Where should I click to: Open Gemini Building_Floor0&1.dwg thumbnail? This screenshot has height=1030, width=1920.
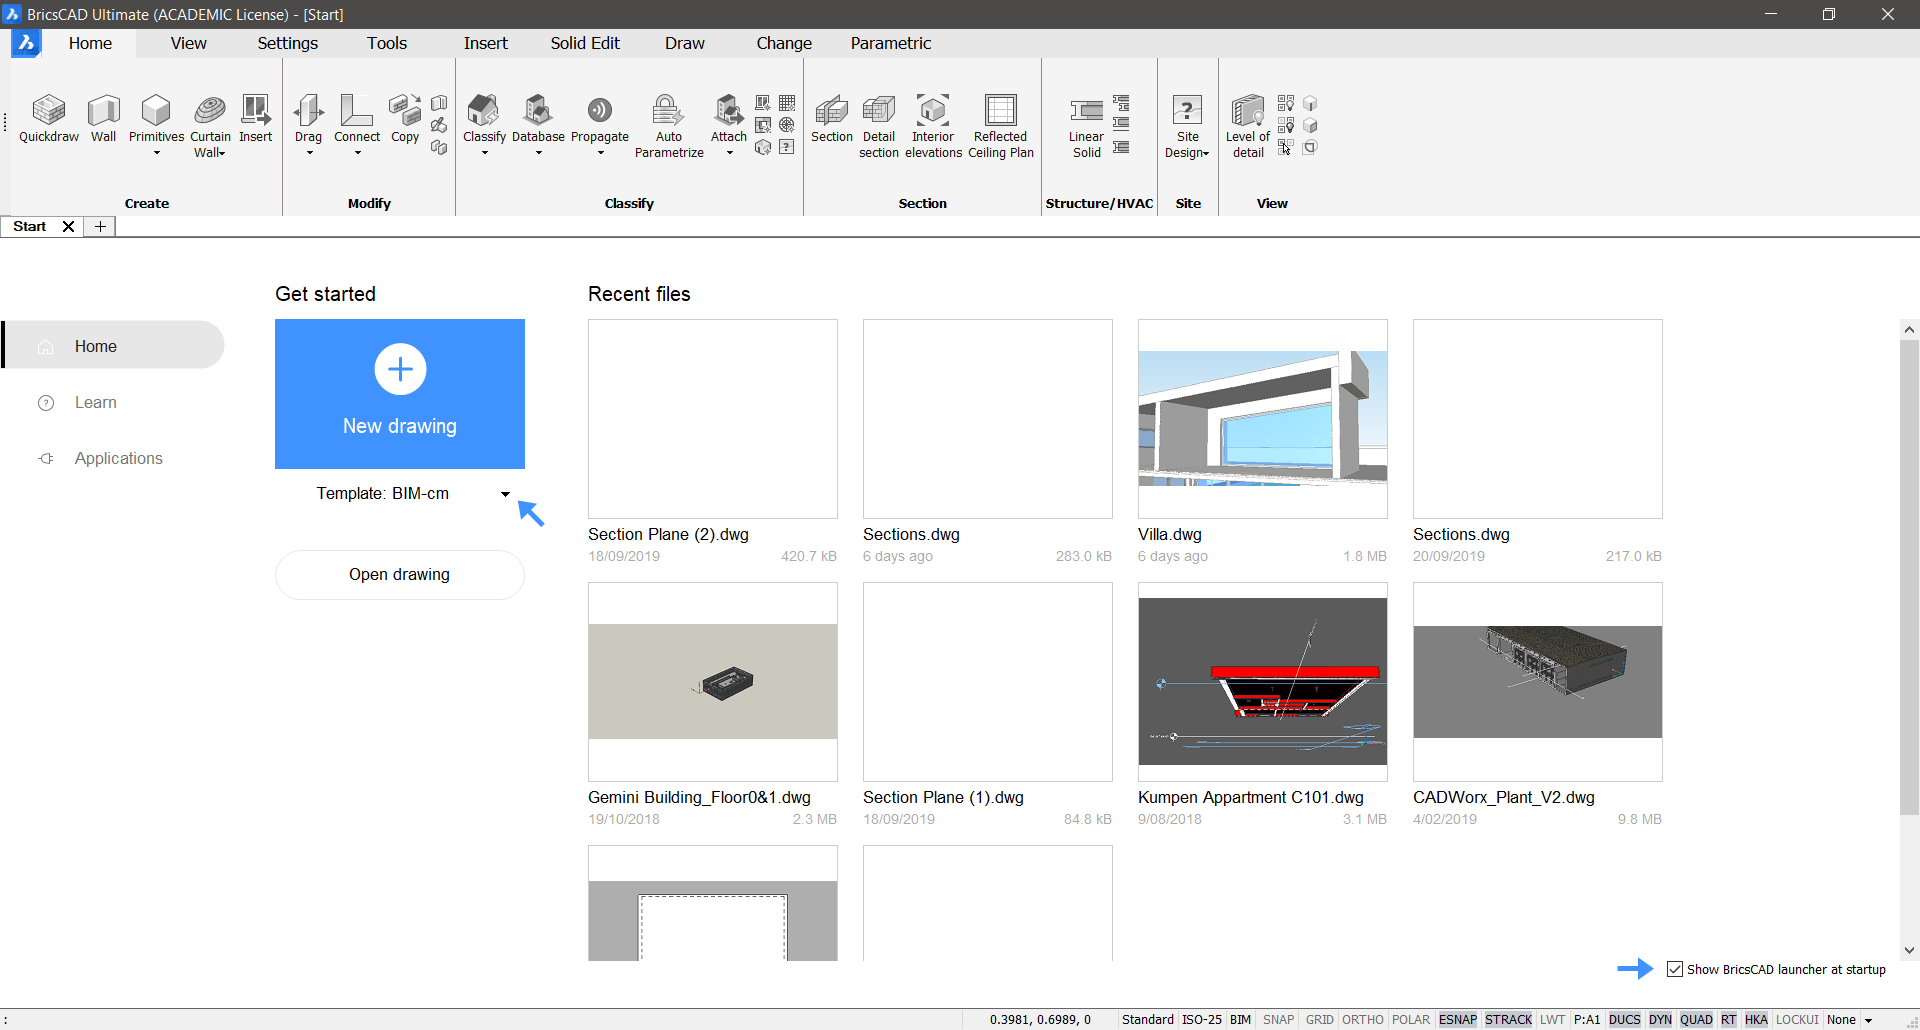[713, 682]
